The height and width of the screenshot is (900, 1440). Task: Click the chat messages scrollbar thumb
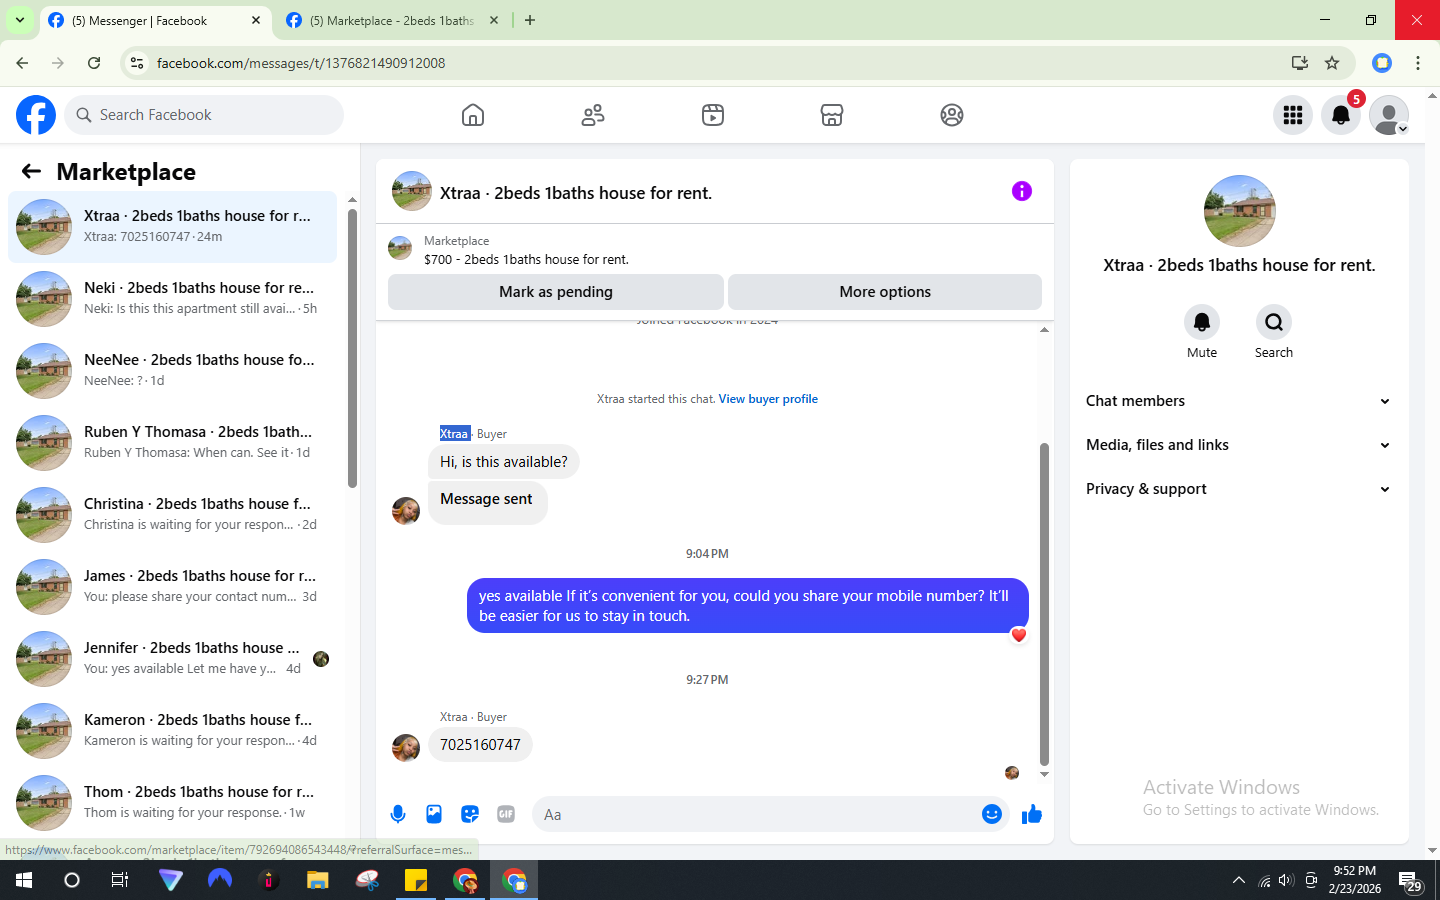[1044, 604]
